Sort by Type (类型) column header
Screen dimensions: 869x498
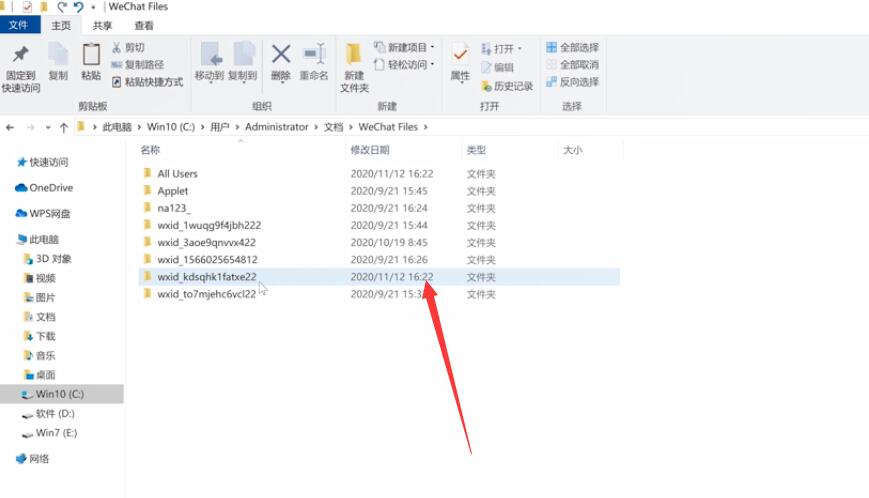click(476, 150)
